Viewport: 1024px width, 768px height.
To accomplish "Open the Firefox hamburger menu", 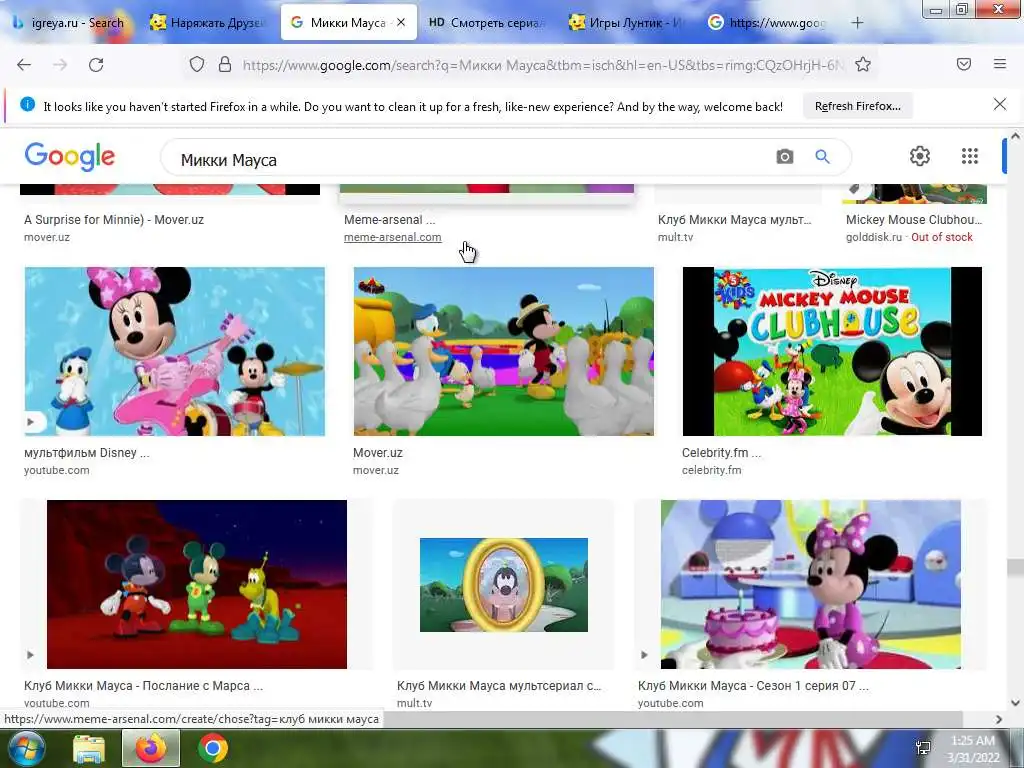I will pos(999,64).
